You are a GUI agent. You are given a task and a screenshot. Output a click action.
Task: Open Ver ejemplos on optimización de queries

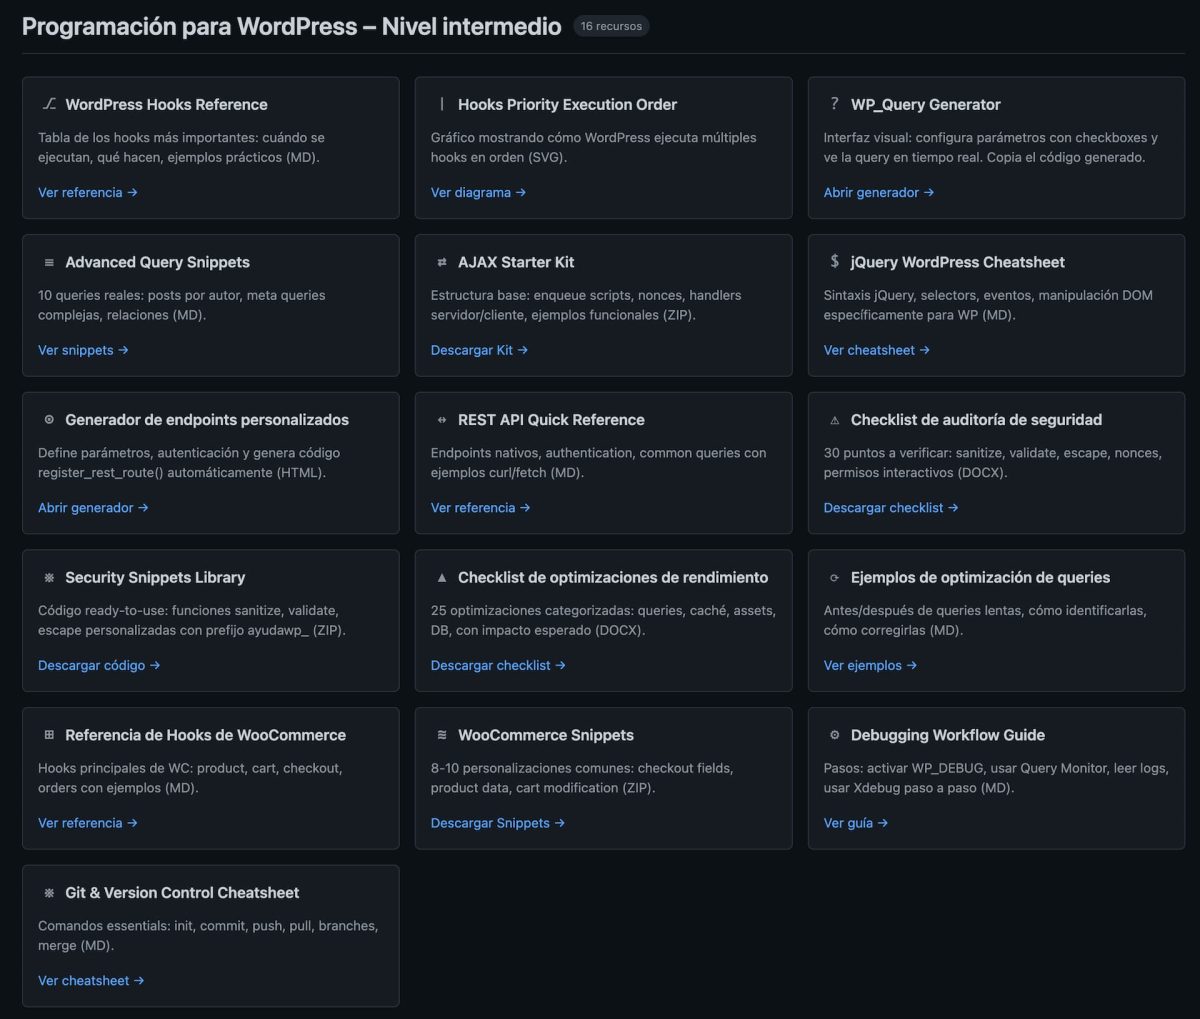coord(870,665)
